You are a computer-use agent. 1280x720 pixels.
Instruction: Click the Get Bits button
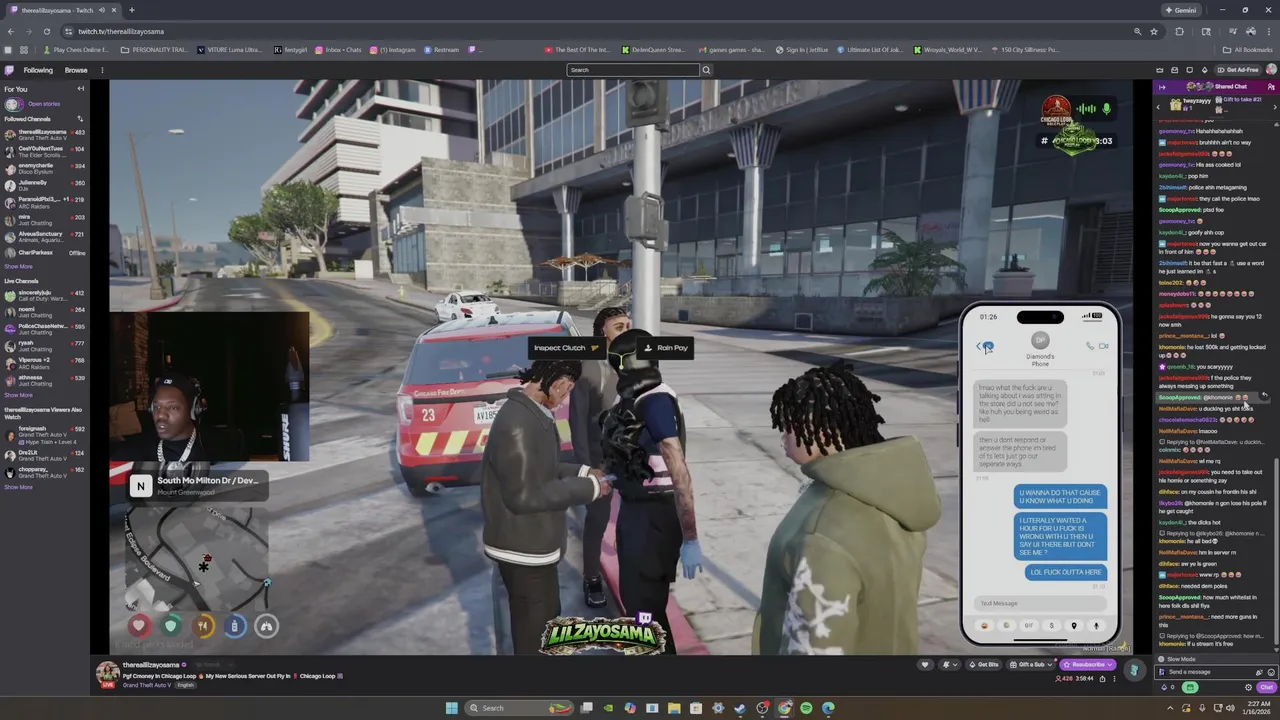983,665
